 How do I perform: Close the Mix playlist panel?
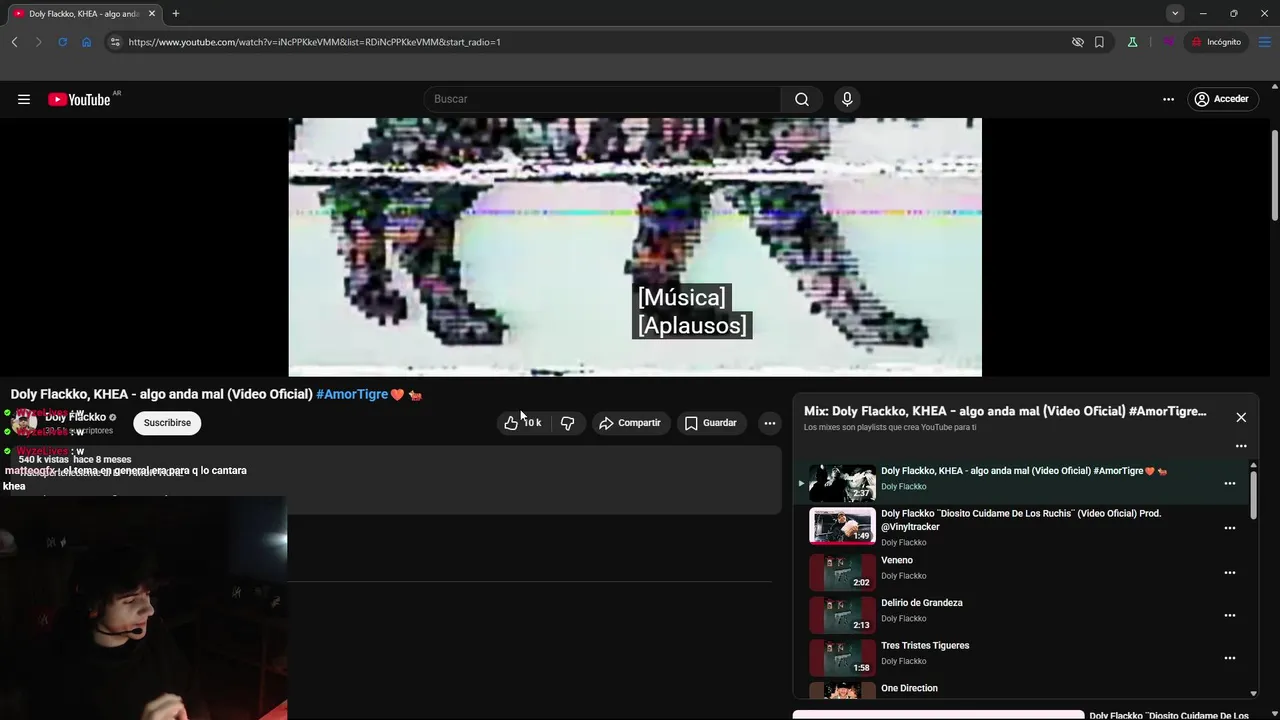pyautogui.click(x=1241, y=417)
